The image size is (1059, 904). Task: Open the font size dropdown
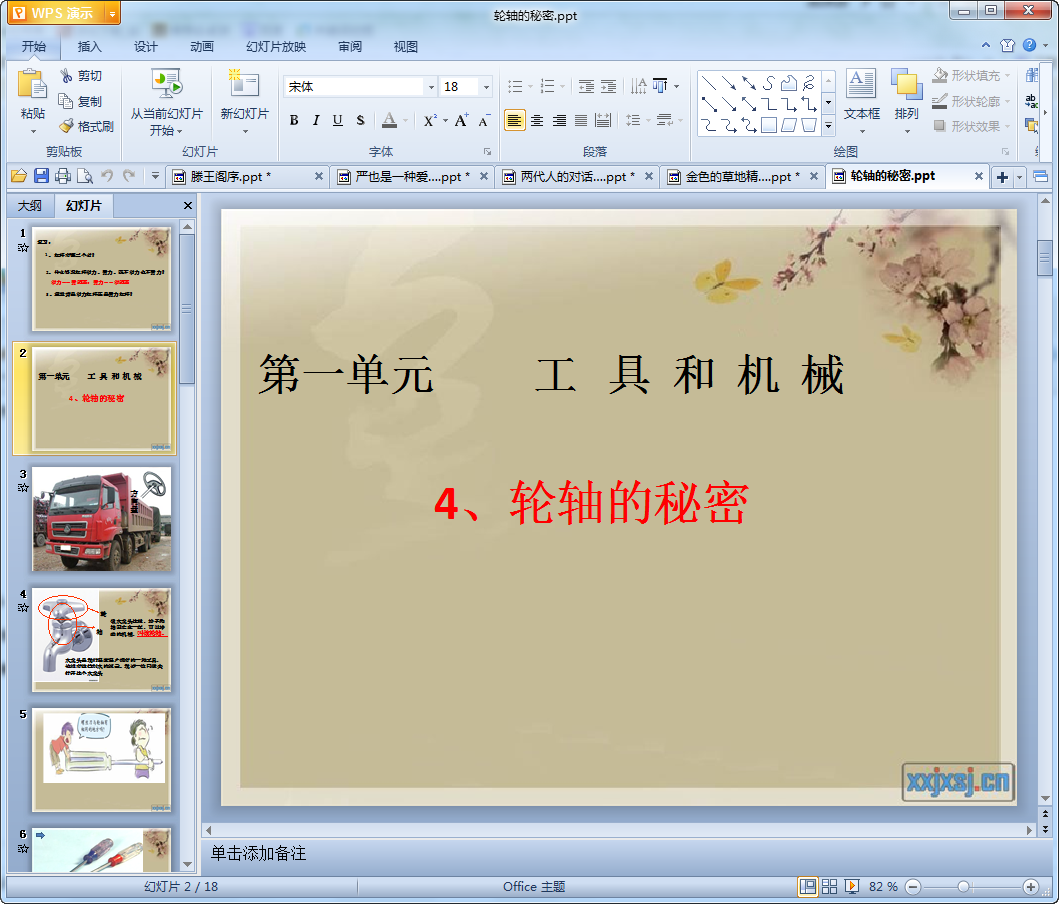[x=486, y=86]
